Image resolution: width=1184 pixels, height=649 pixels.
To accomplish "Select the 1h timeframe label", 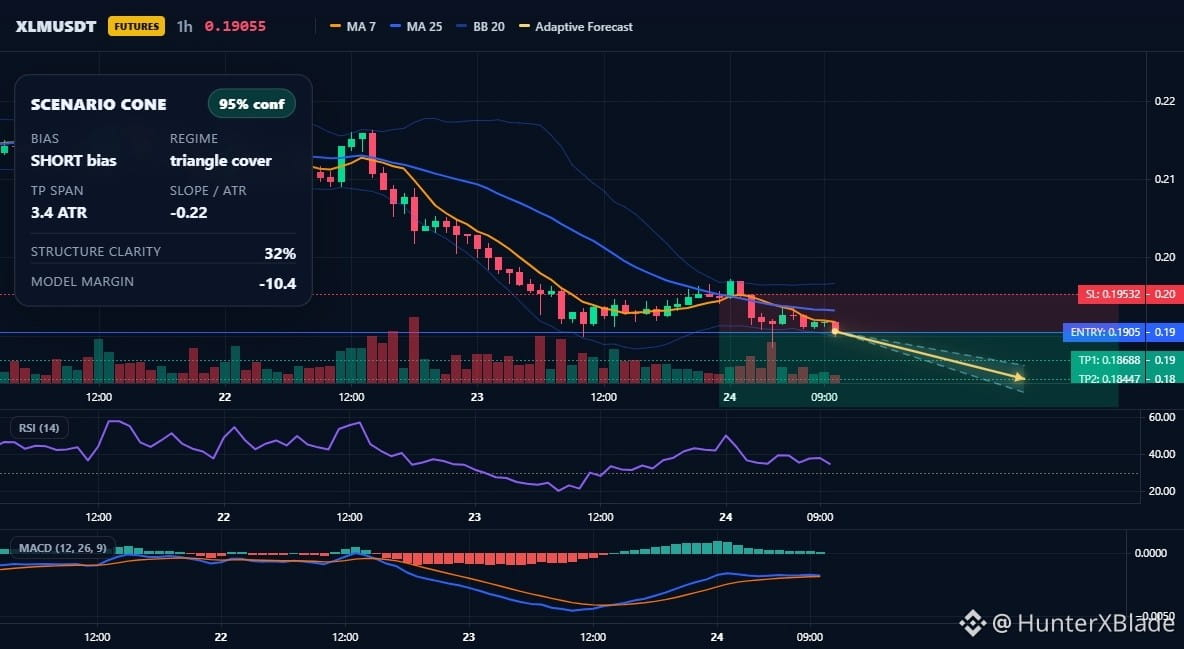I will click(x=184, y=26).
